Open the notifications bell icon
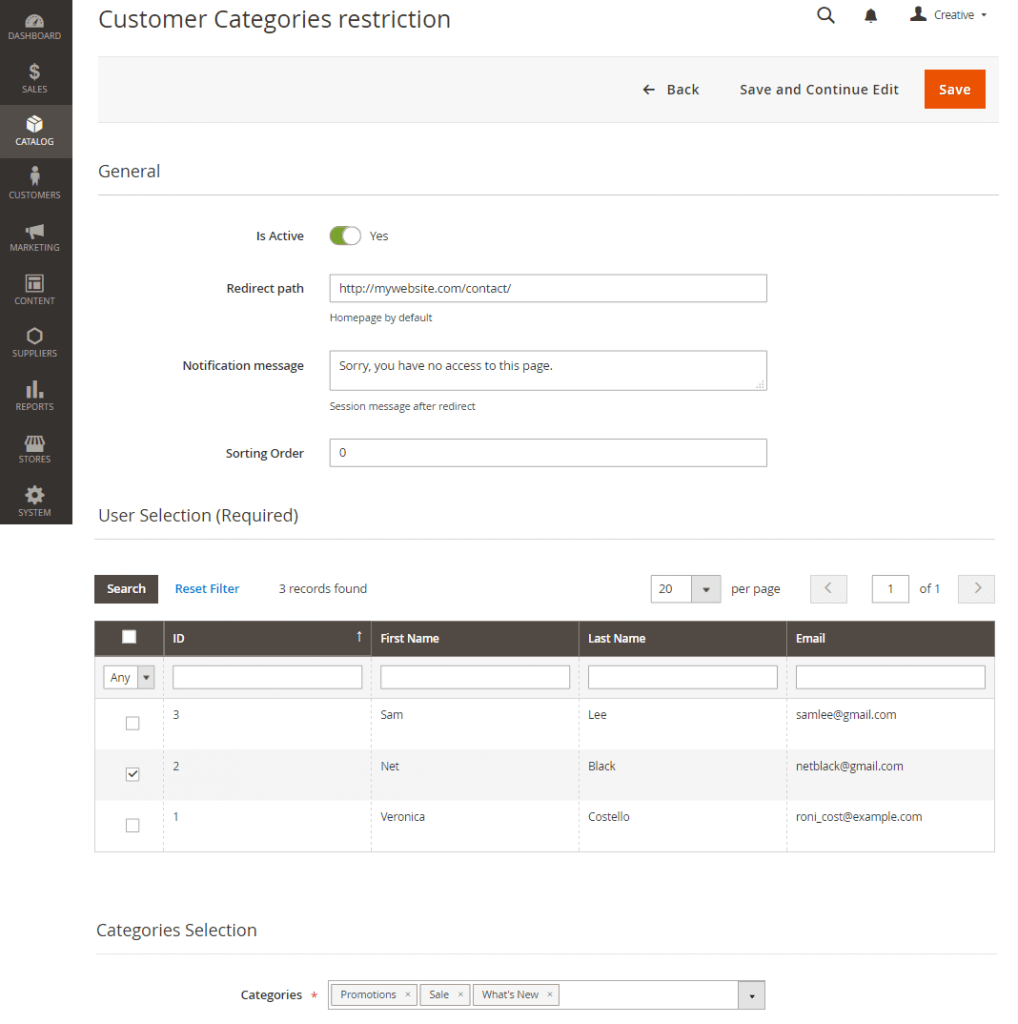The height and width of the screenshot is (1024, 1018). click(871, 16)
